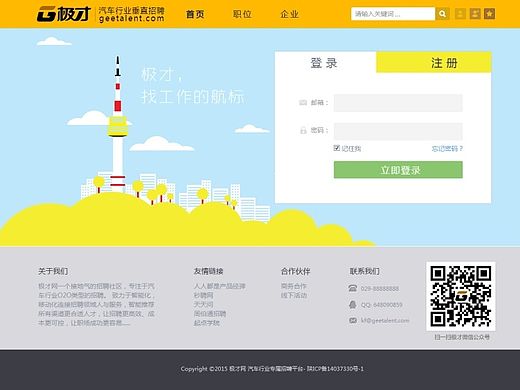520x390 pixels.
Task: Open the 商务合作 partner link
Action: click(x=294, y=286)
